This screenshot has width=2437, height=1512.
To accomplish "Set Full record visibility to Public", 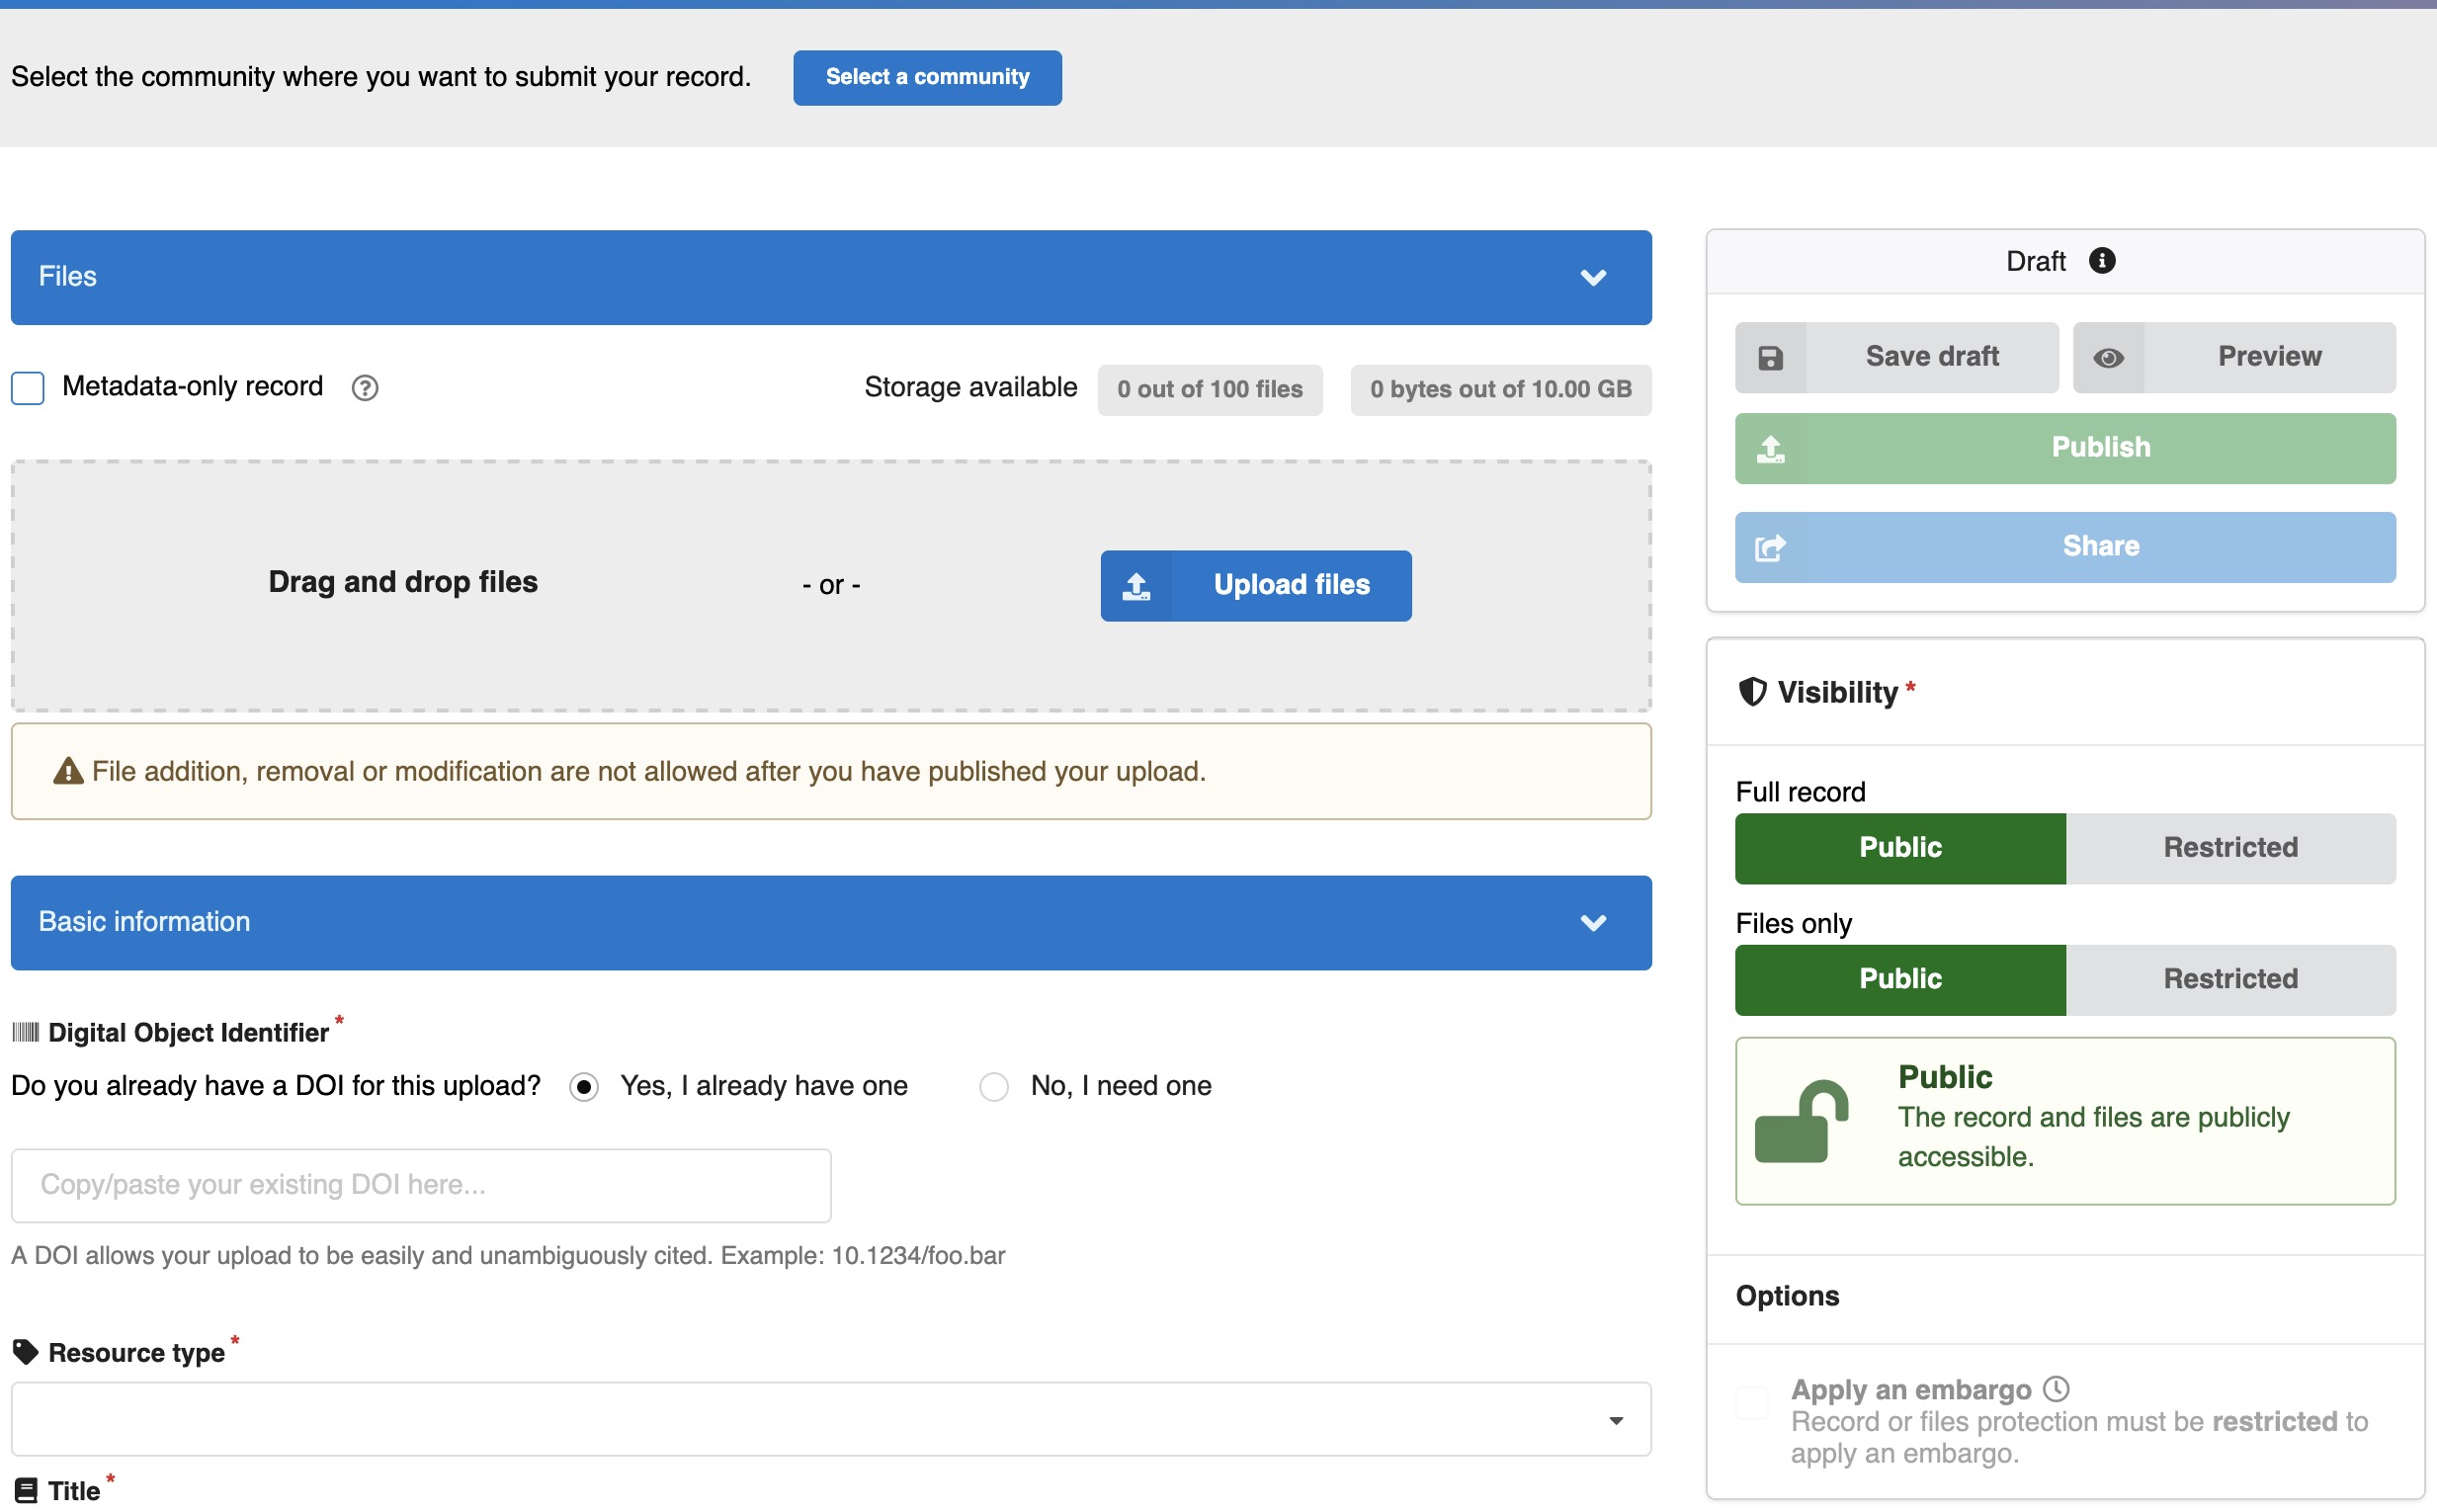I will [1900, 848].
